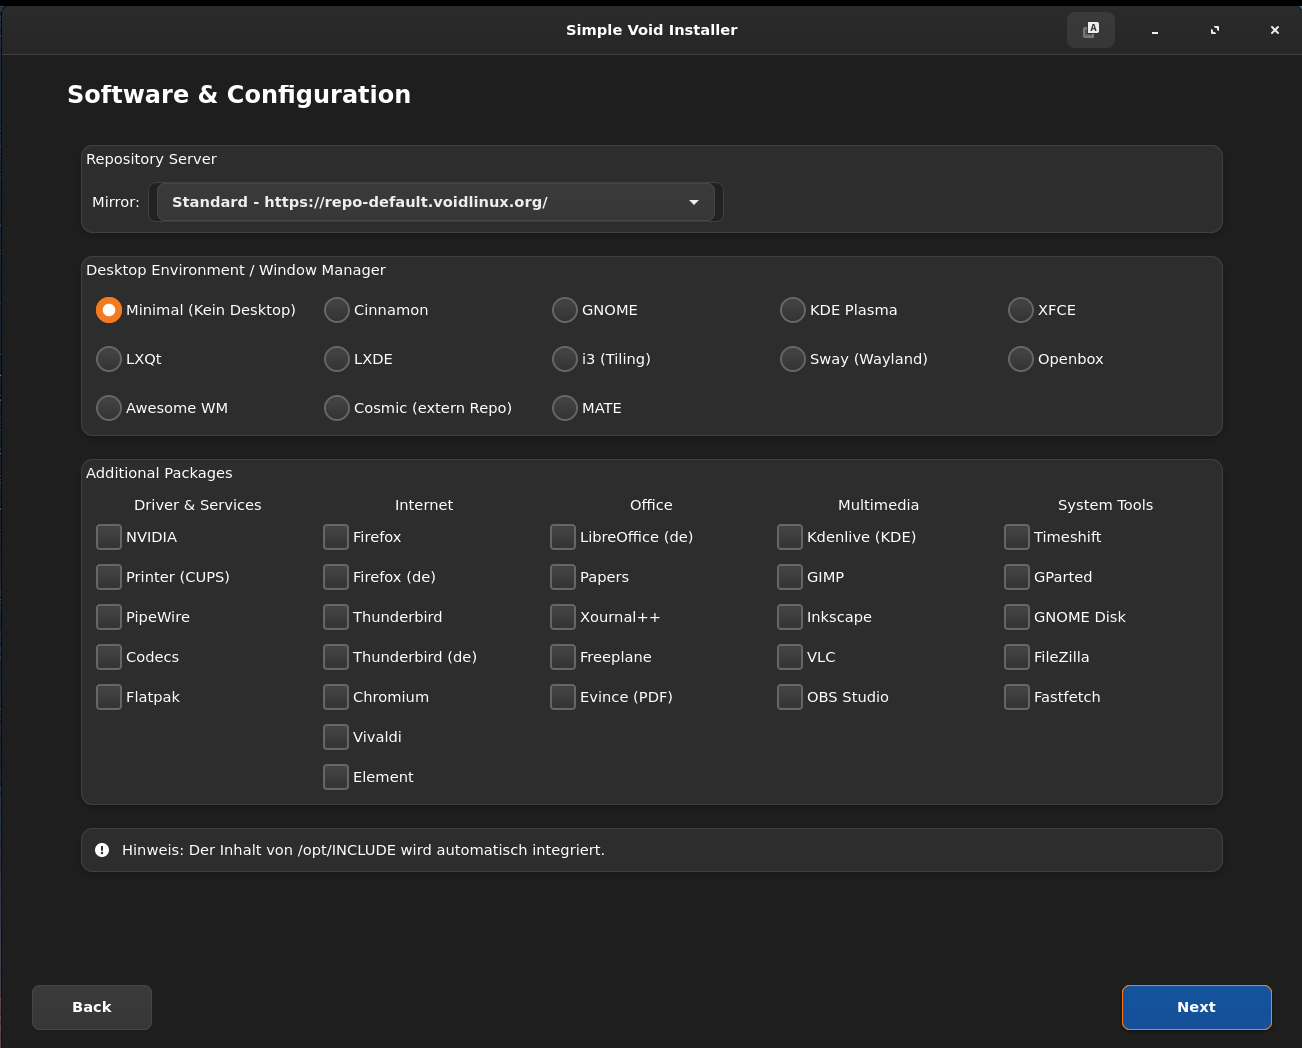
Task: Check the Flatpak option
Action: pos(109,697)
